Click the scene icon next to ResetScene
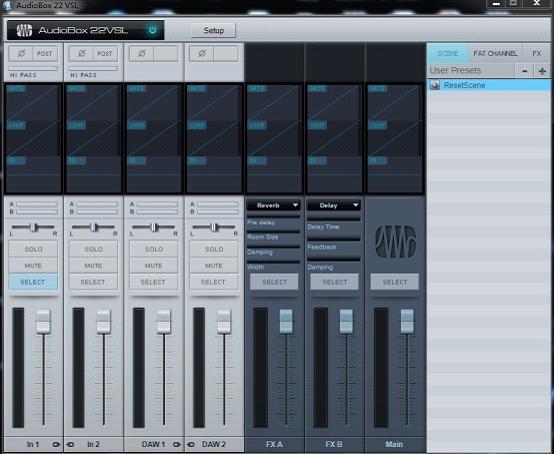Image resolution: width=555 pixels, height=454 pixels. click(x=435, y=85)
